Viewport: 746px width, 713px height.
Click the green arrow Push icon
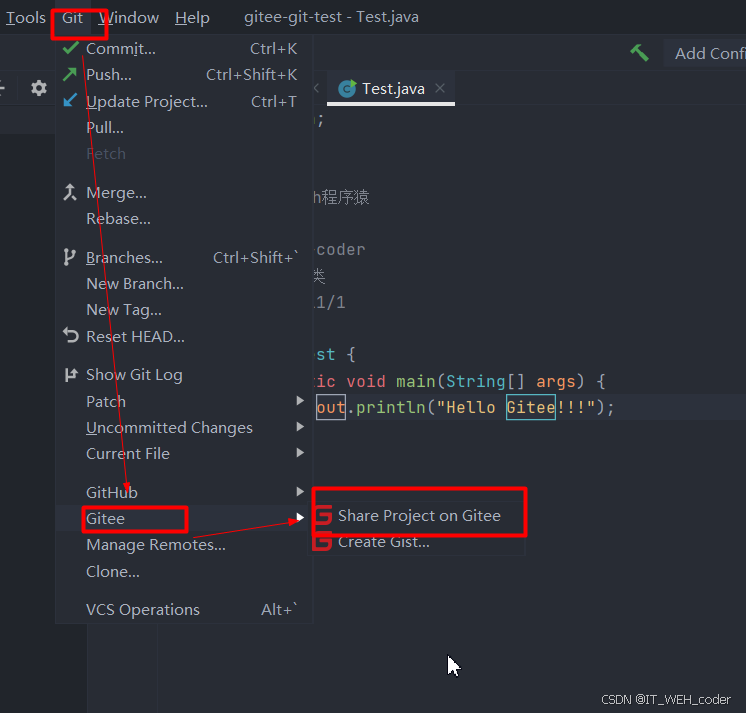(x=70, y=74)
